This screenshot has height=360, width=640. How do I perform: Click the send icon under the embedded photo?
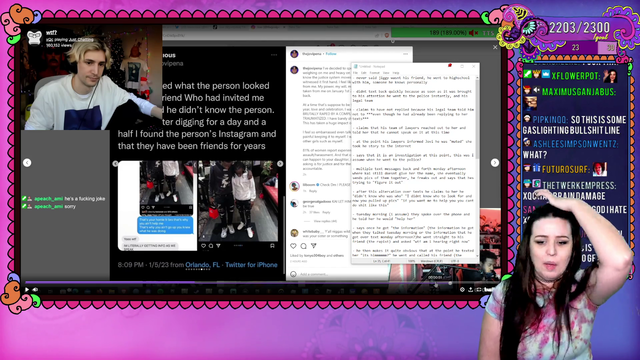pos(218,246)
